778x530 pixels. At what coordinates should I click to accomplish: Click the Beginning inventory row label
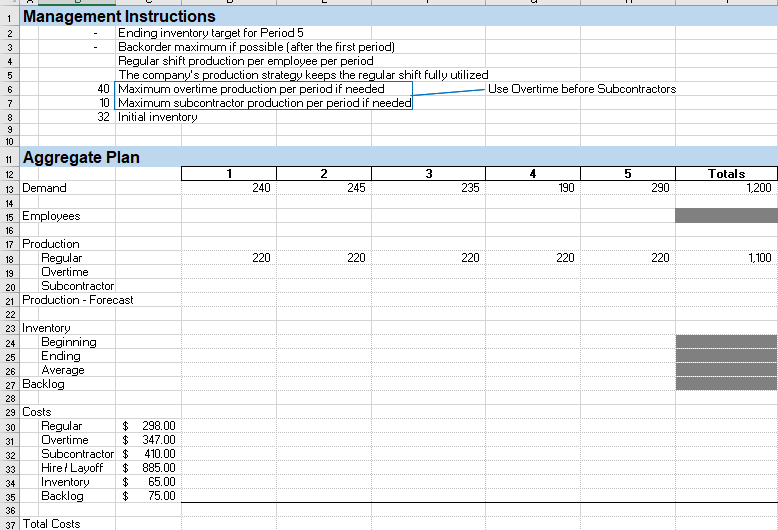68,342
